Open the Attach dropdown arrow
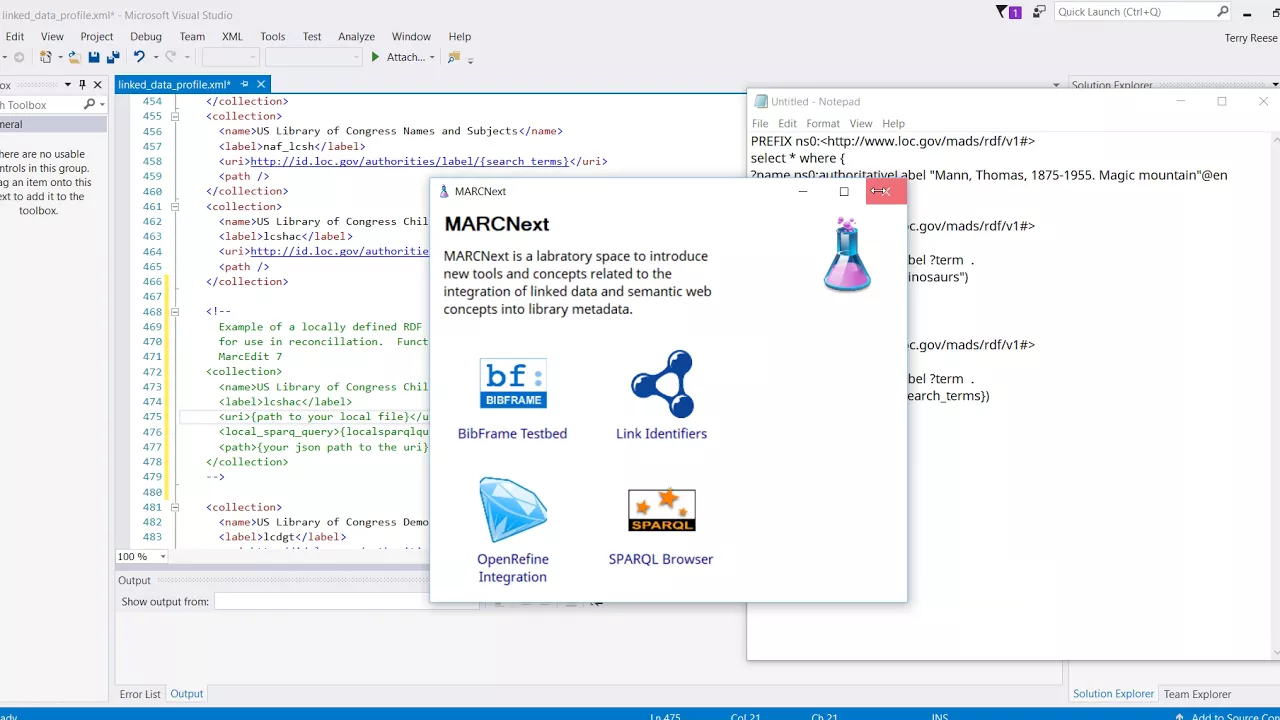Image resolution: width=1280 pixels, height=720 pixels. [432, 57]
